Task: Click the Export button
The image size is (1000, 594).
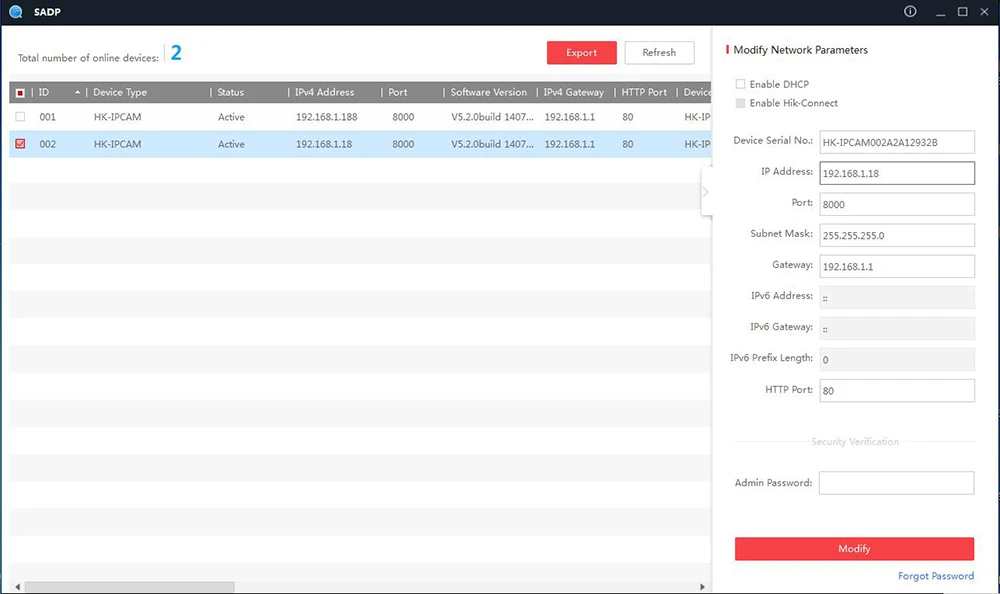Action: tap(582, 52)
